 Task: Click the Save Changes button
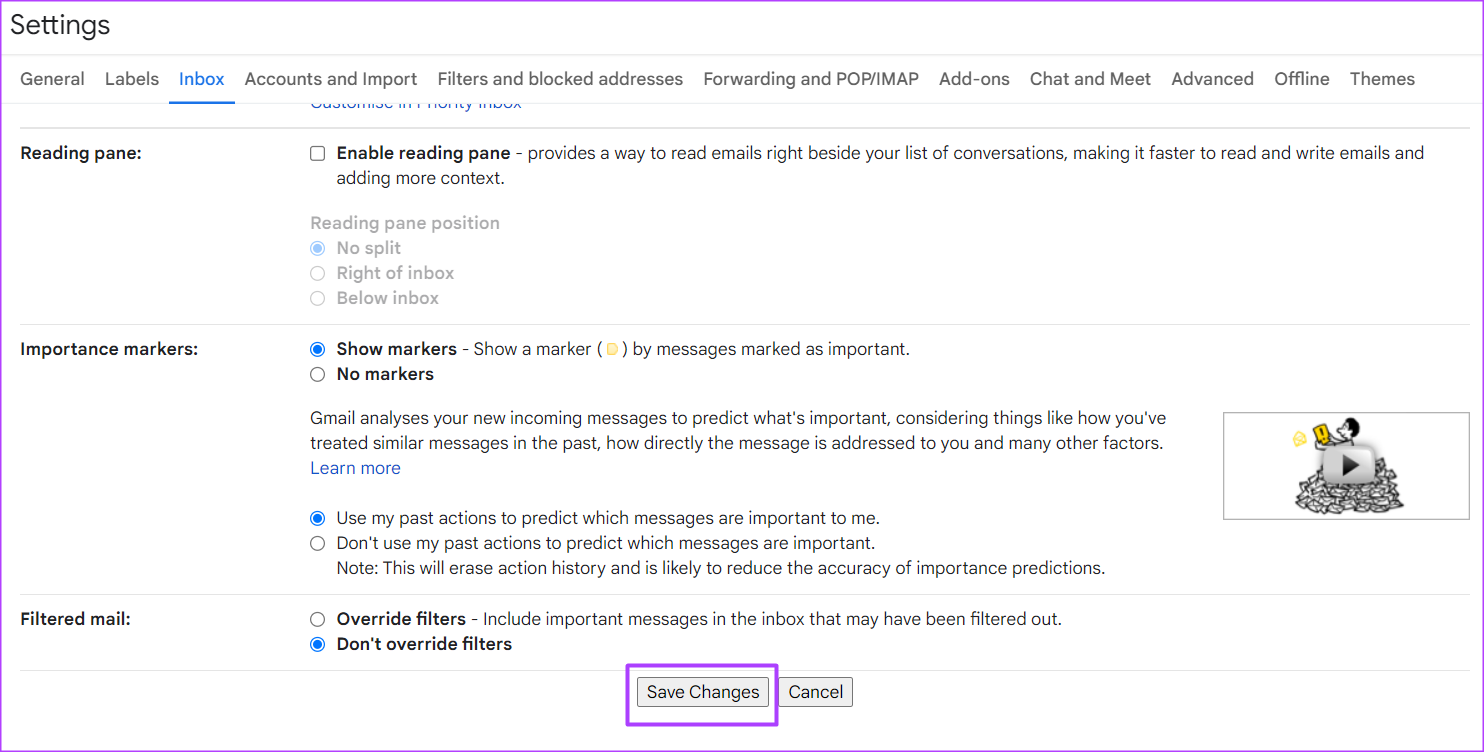703,692
